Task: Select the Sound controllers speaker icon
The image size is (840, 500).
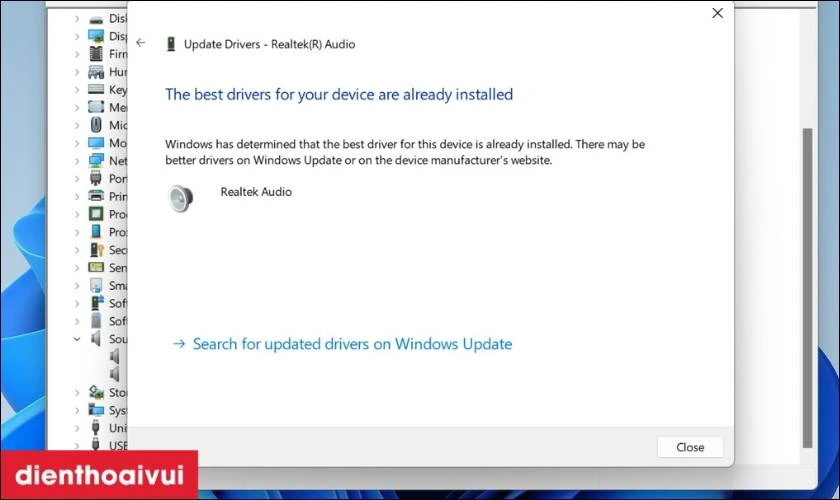Action: [x=96, y=338]
